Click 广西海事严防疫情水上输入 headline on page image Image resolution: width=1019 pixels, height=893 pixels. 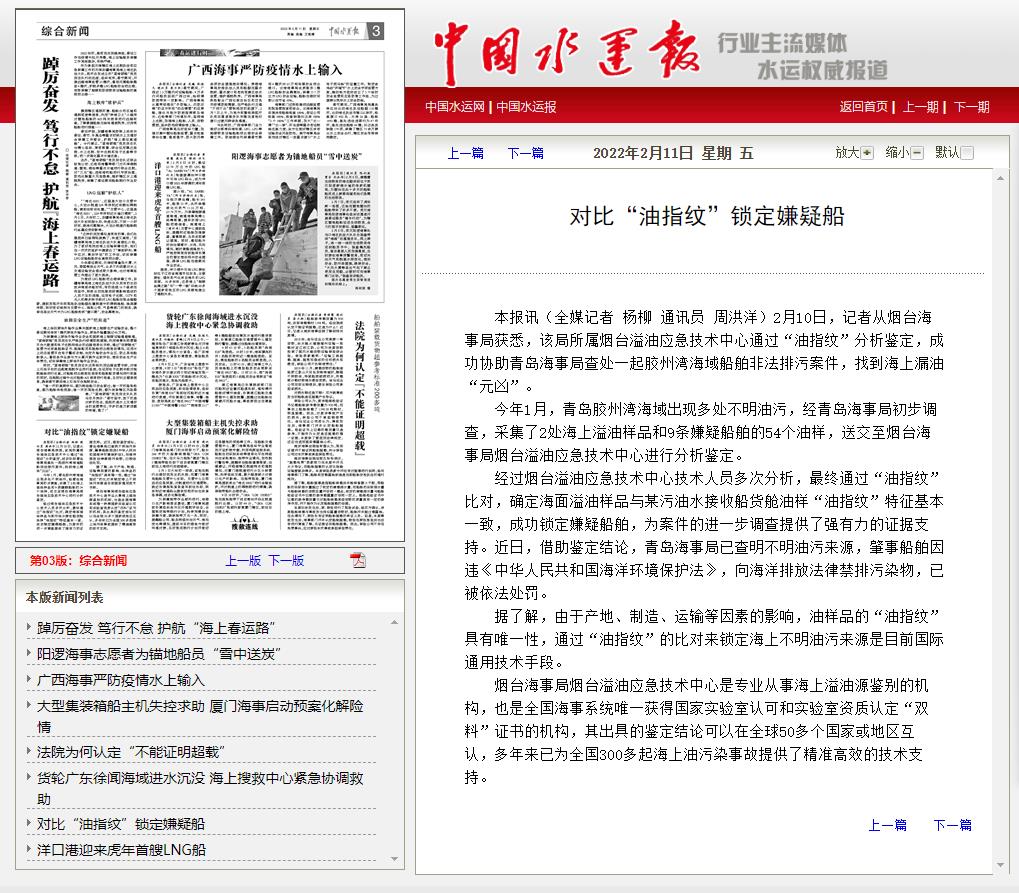(x=264, y=70)
